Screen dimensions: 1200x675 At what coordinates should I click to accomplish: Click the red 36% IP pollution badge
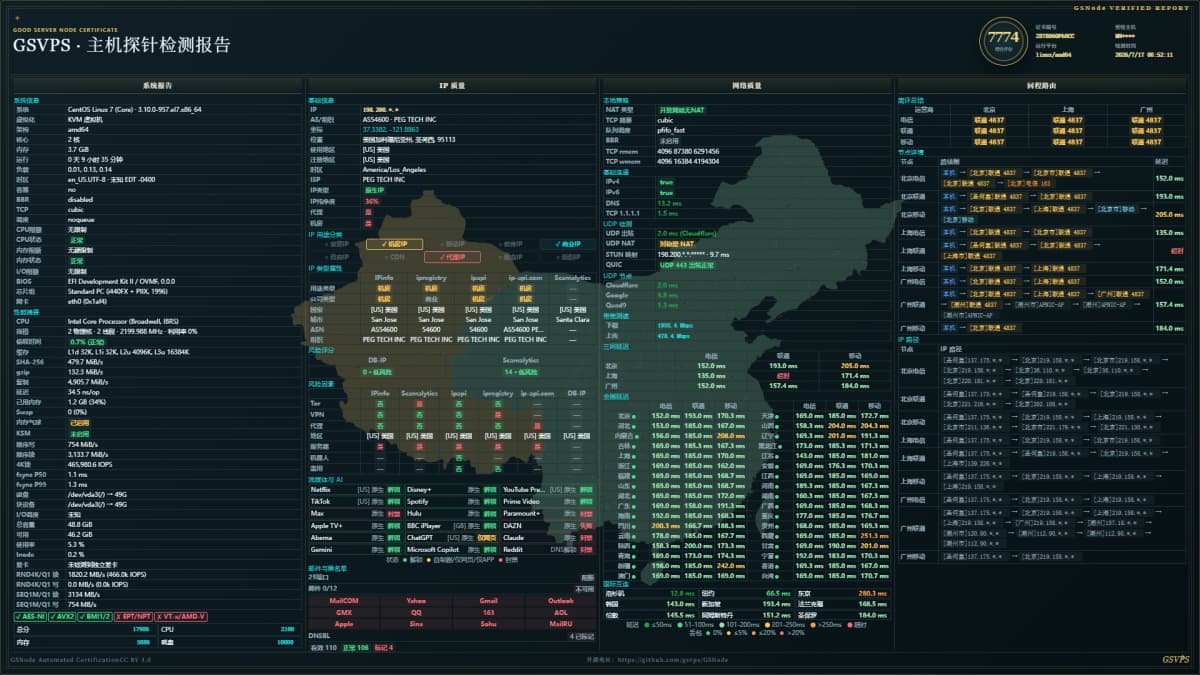pos(372,201)
